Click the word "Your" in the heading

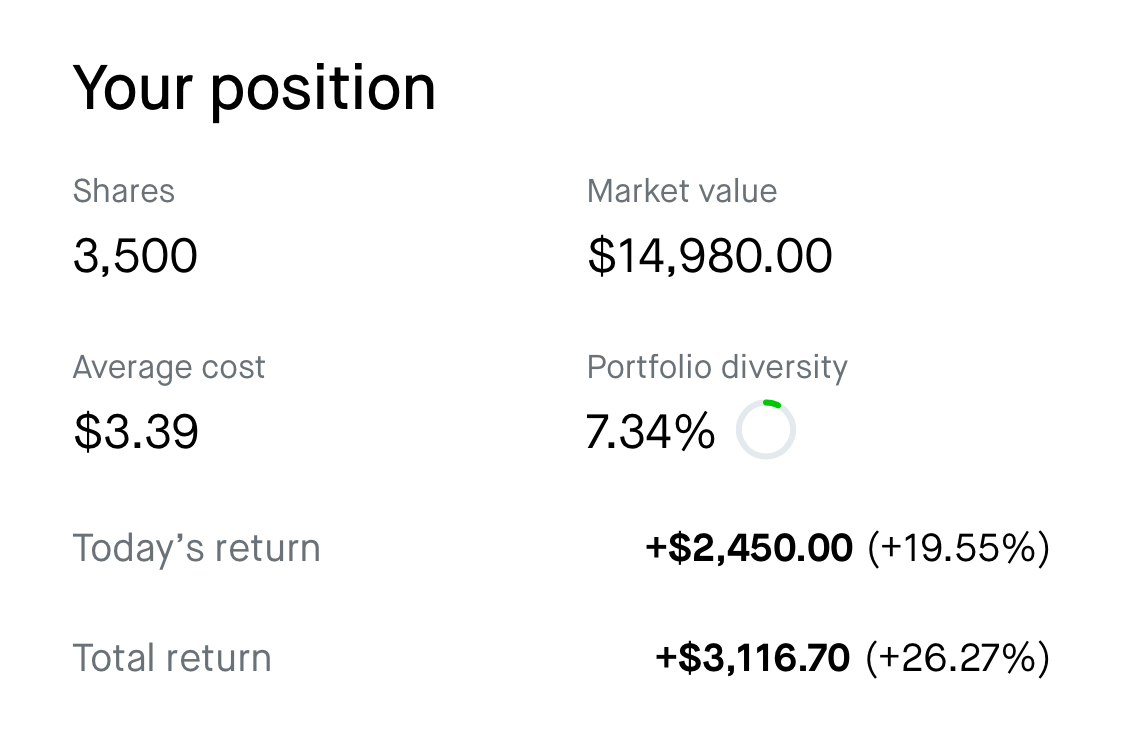coord(132,88)
